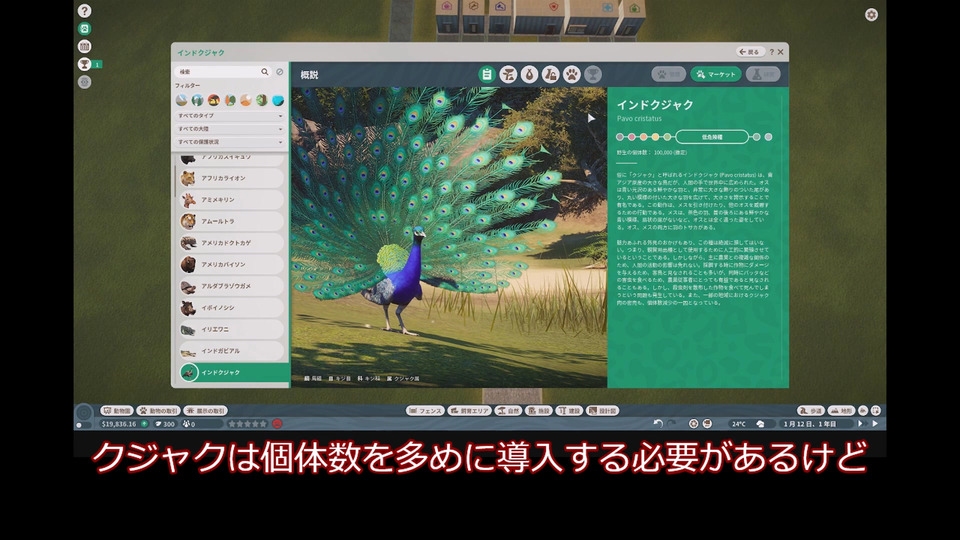
Task: Click the peacock preview image
Action: click(449, 238)
